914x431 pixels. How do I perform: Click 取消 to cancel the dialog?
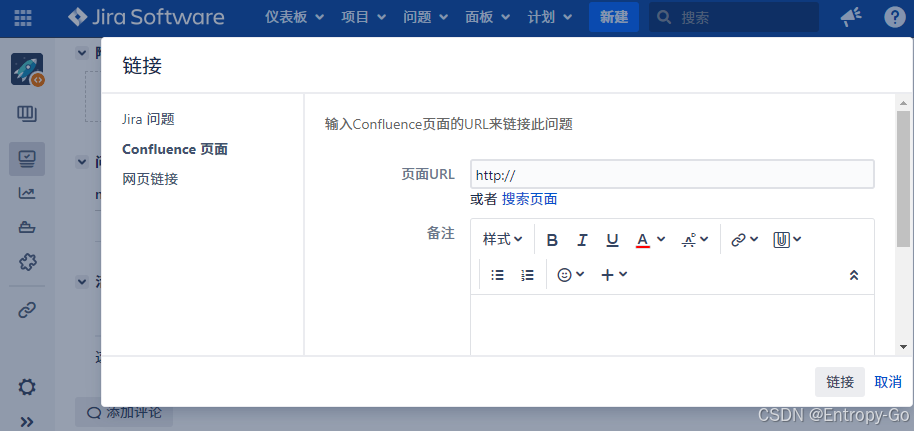(x=888, y=382)
